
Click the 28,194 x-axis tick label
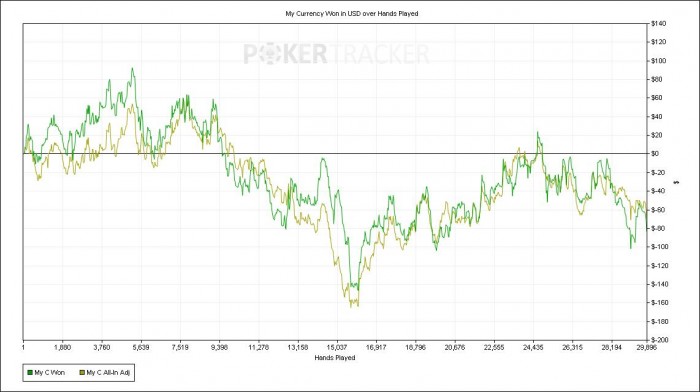612,347
